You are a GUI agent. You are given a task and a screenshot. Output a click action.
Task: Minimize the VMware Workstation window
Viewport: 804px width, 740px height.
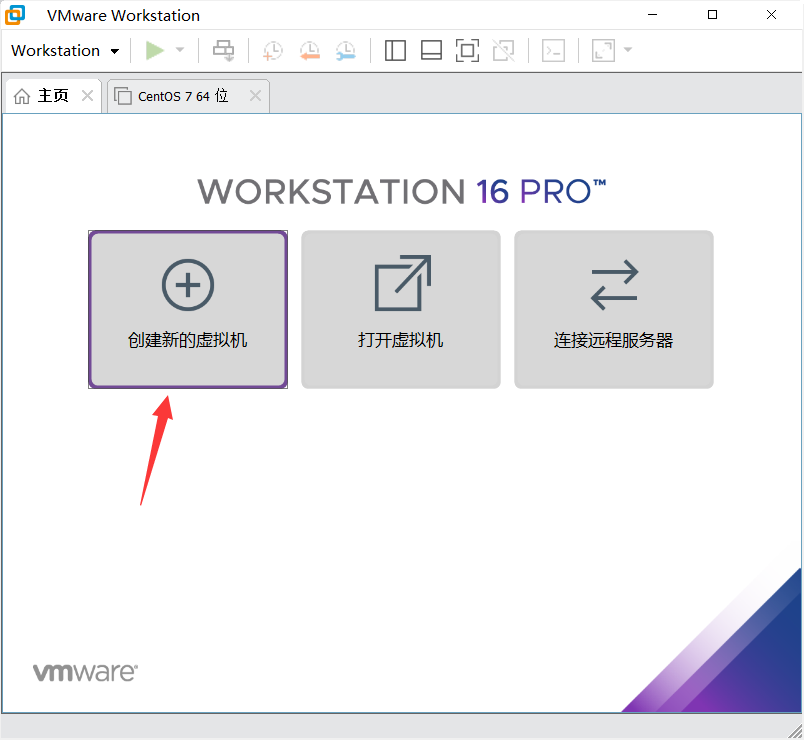(x=652, y=15)
